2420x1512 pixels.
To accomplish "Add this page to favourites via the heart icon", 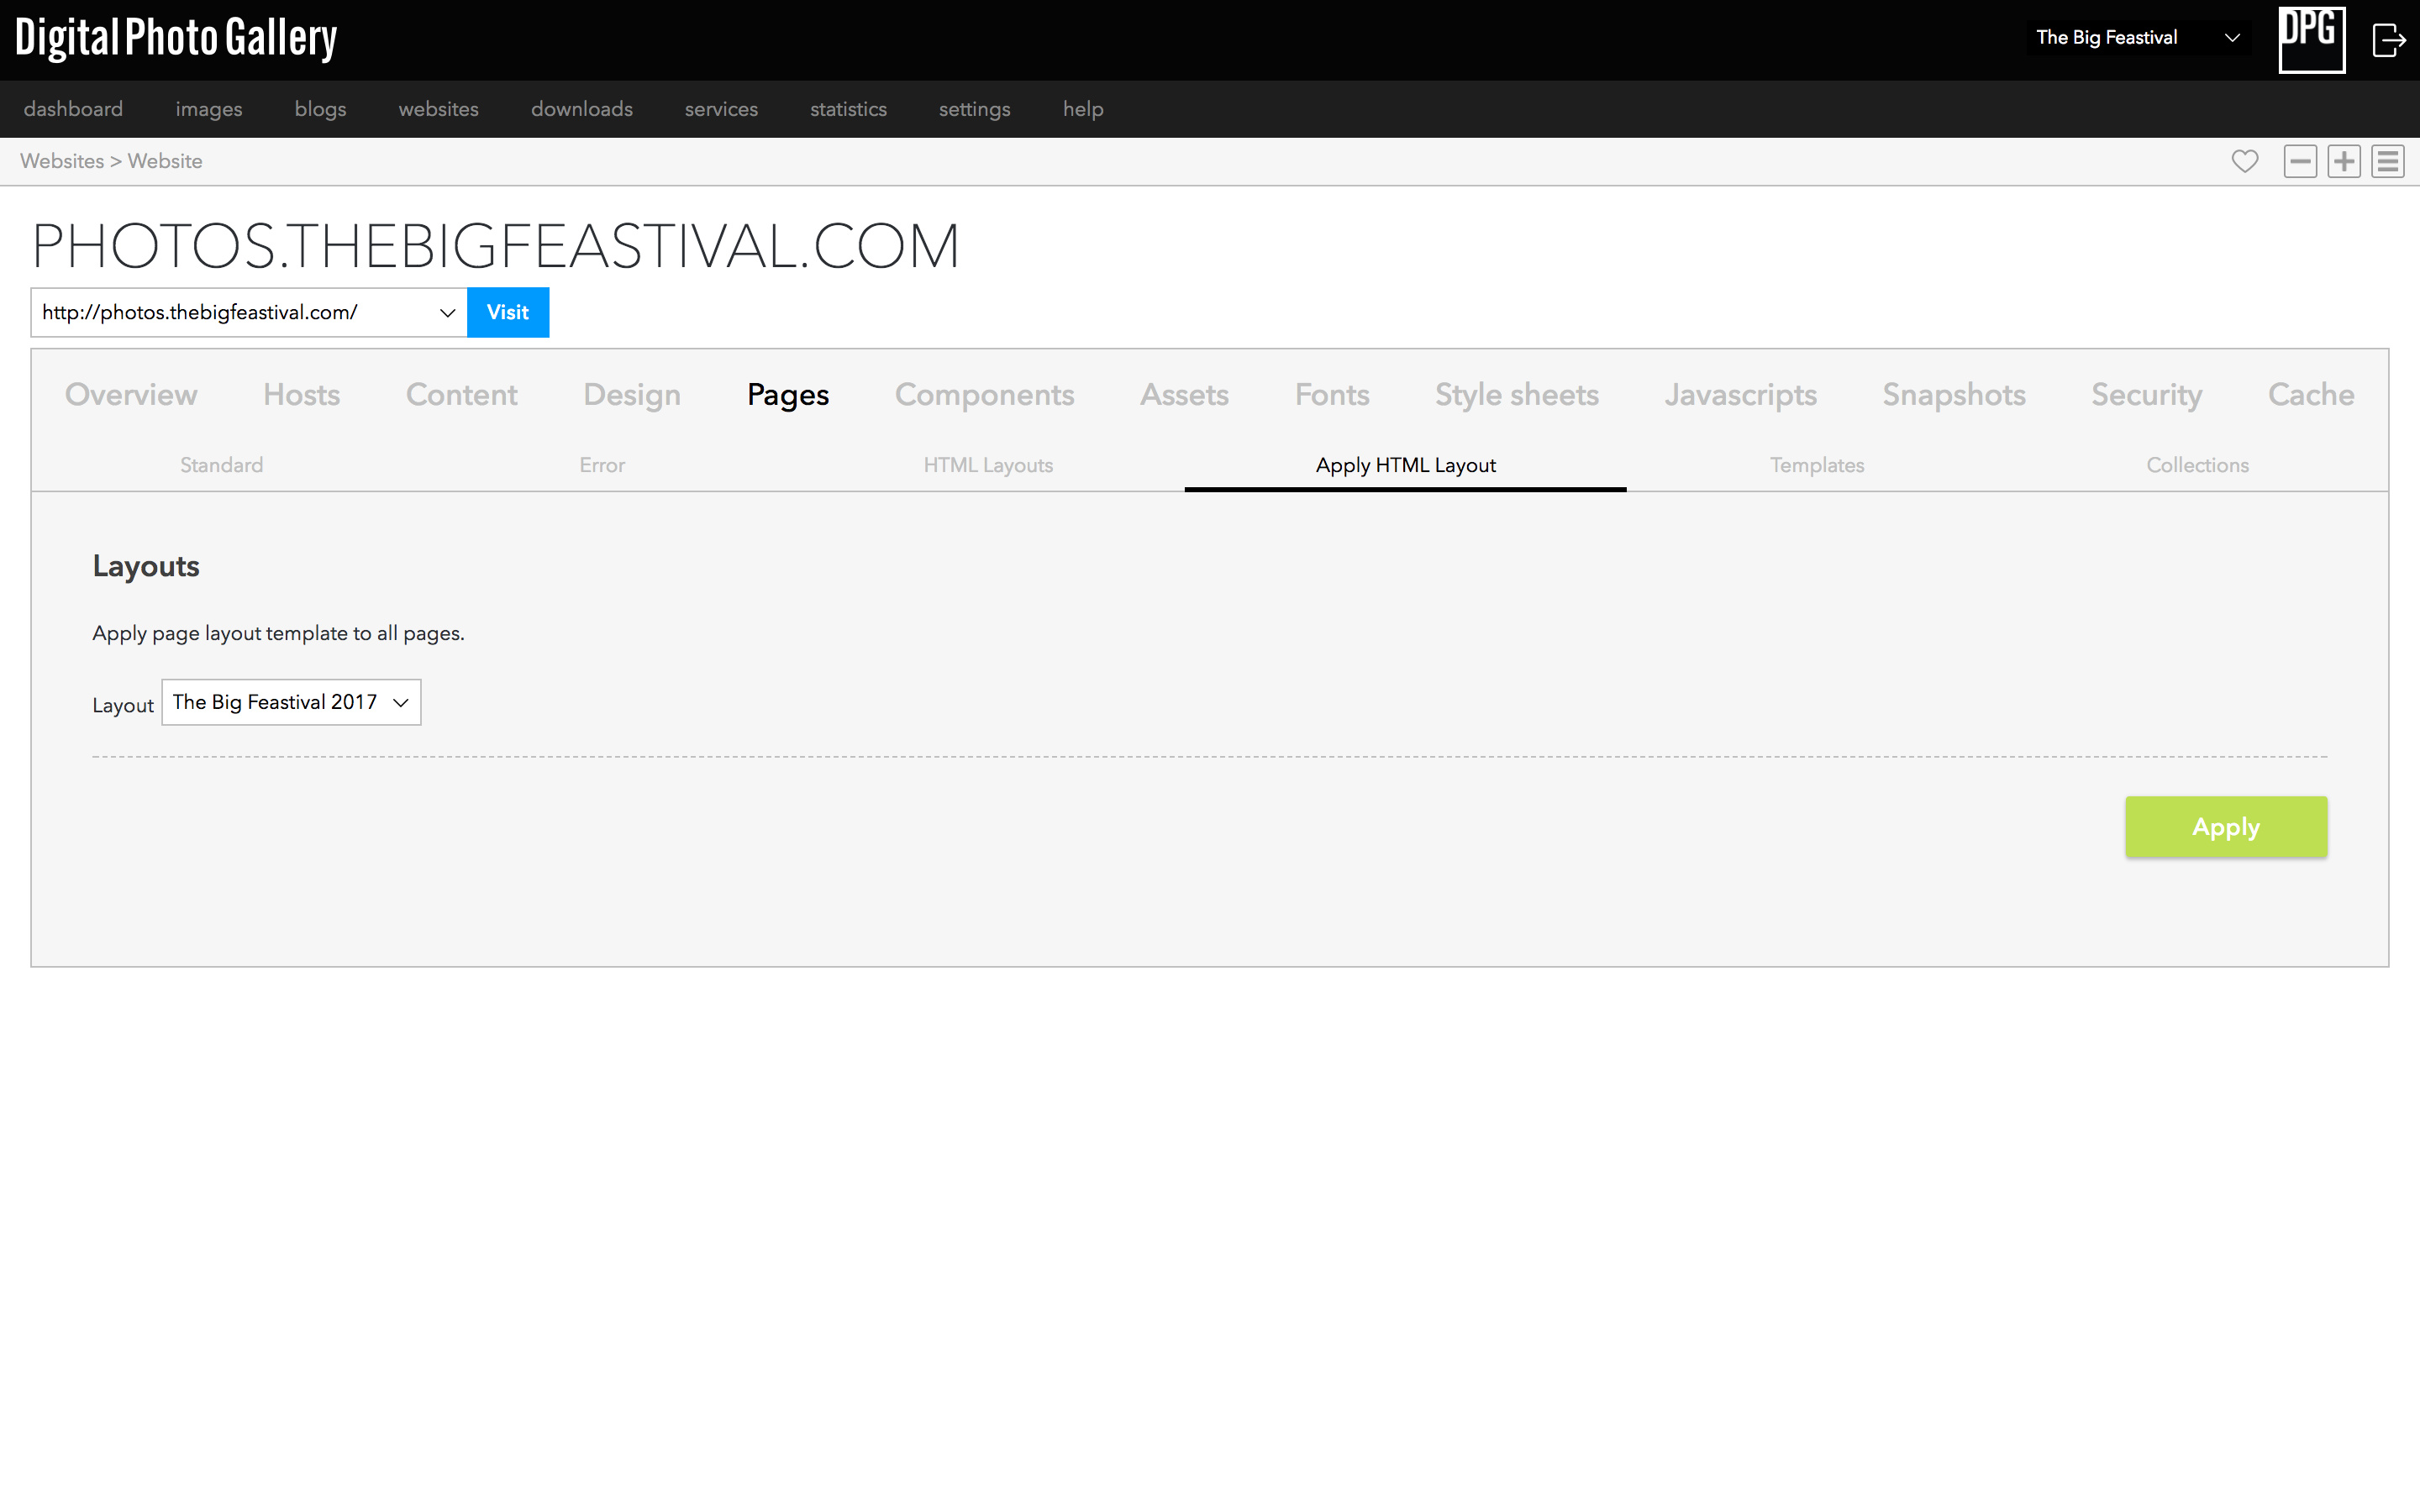I will pyautogui.click(x=2245, y=161).
